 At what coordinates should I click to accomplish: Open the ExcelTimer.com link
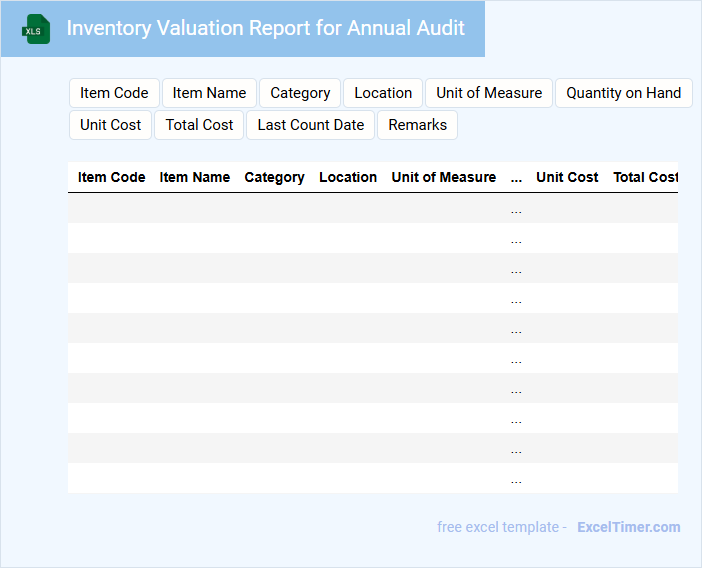[x=628, y=527]
